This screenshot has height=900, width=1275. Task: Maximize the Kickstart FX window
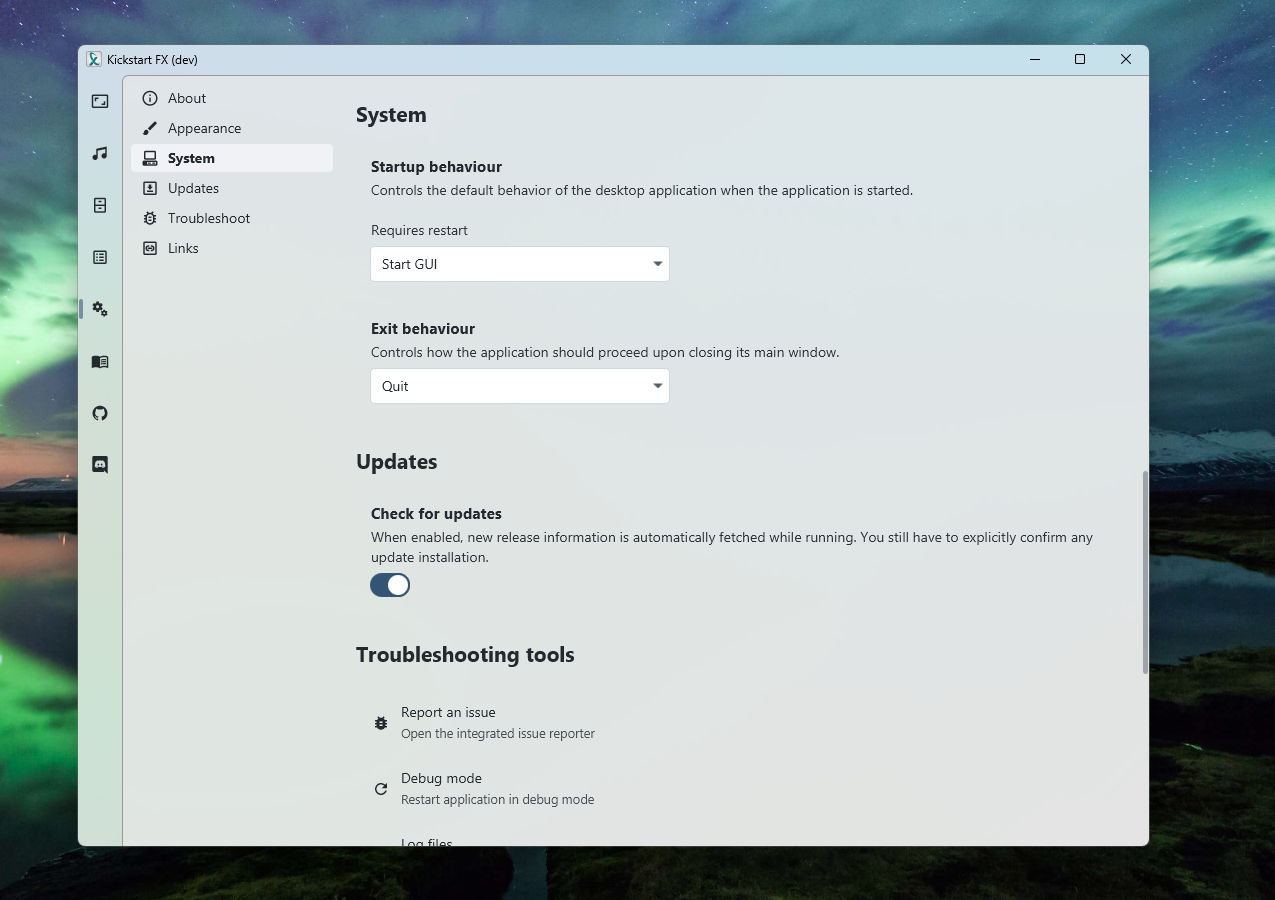point(1080,60)
